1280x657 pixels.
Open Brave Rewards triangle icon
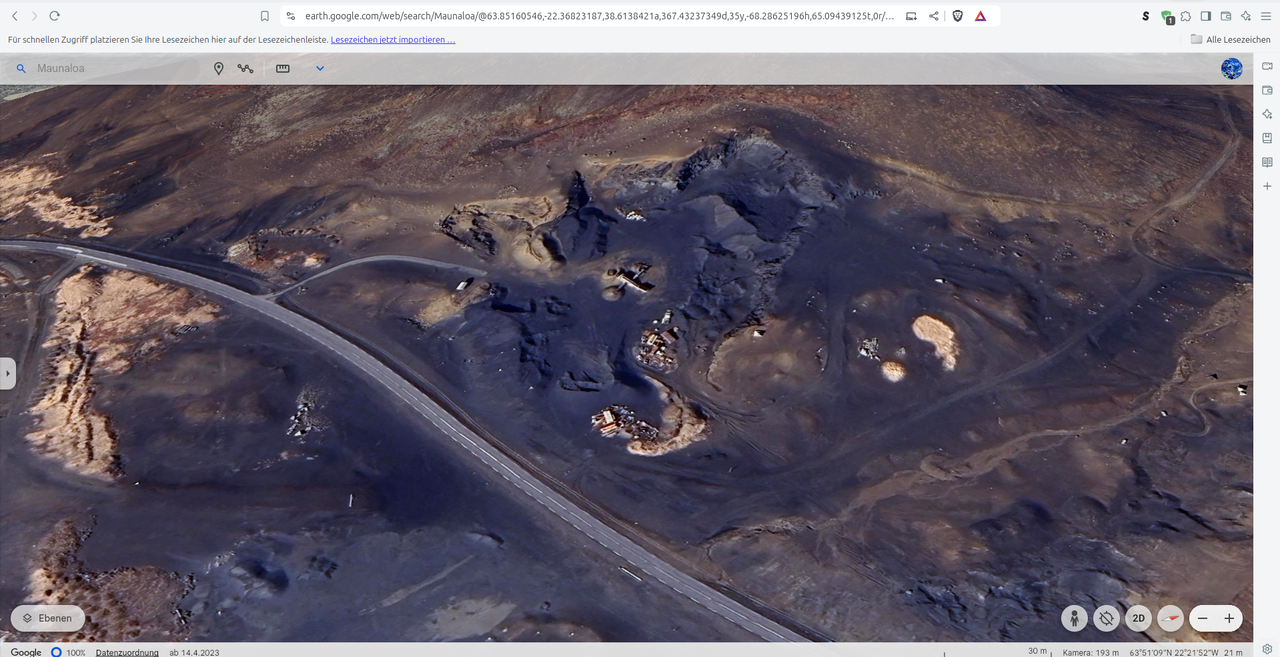981,16
